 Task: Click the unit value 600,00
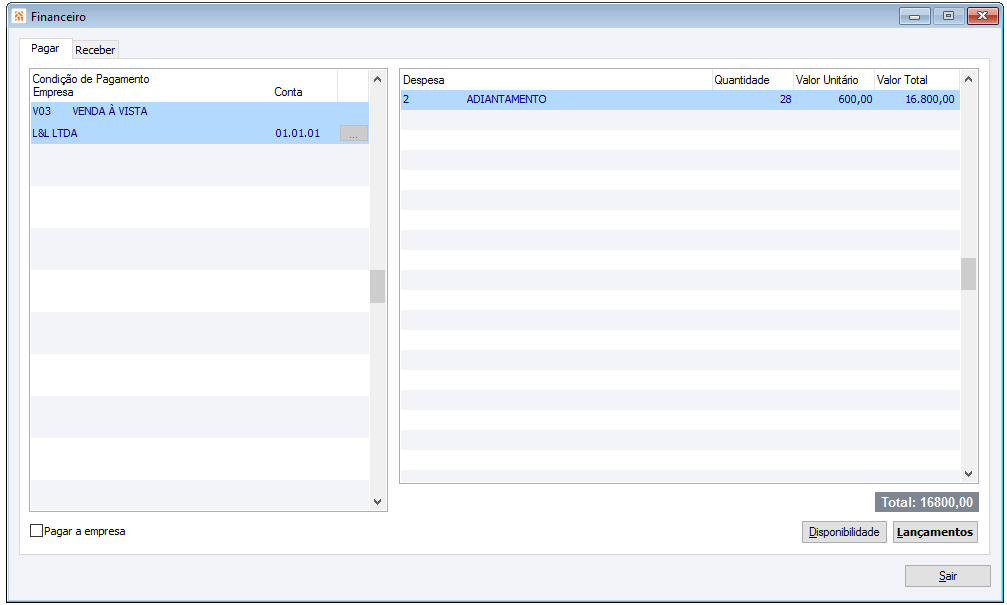point(855,100)
